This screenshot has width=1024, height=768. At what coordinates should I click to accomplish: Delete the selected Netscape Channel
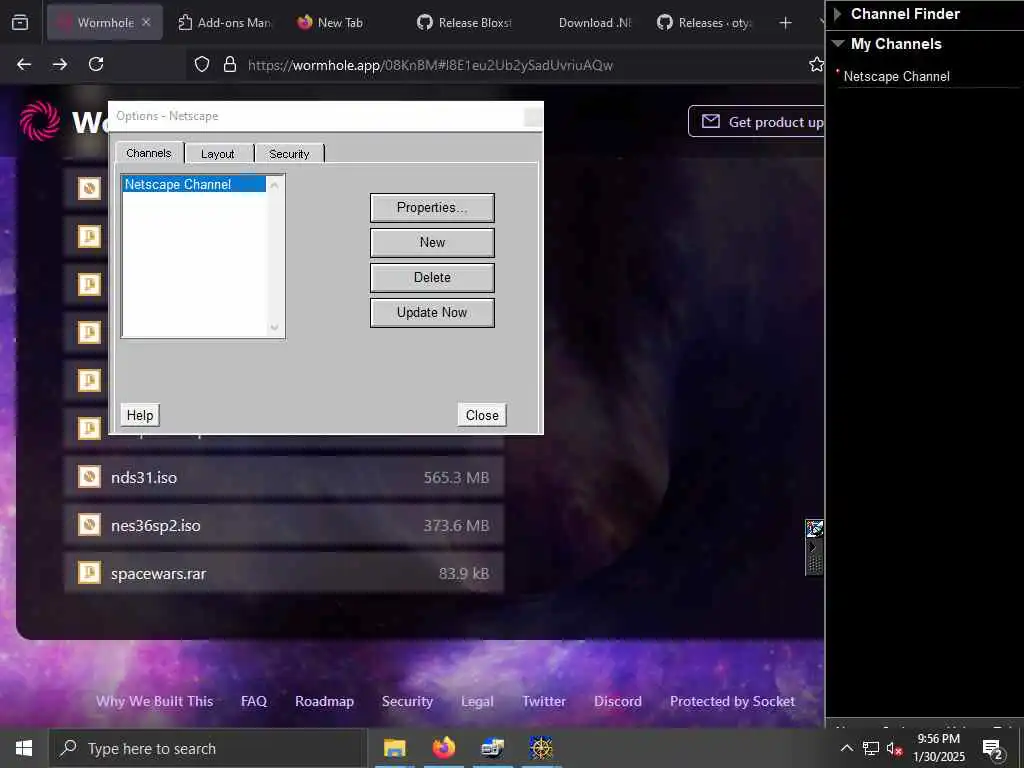click(432, 278)
